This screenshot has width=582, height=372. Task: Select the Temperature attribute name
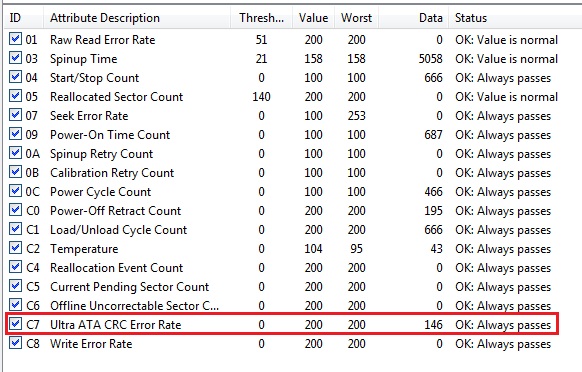coord(84,249)
